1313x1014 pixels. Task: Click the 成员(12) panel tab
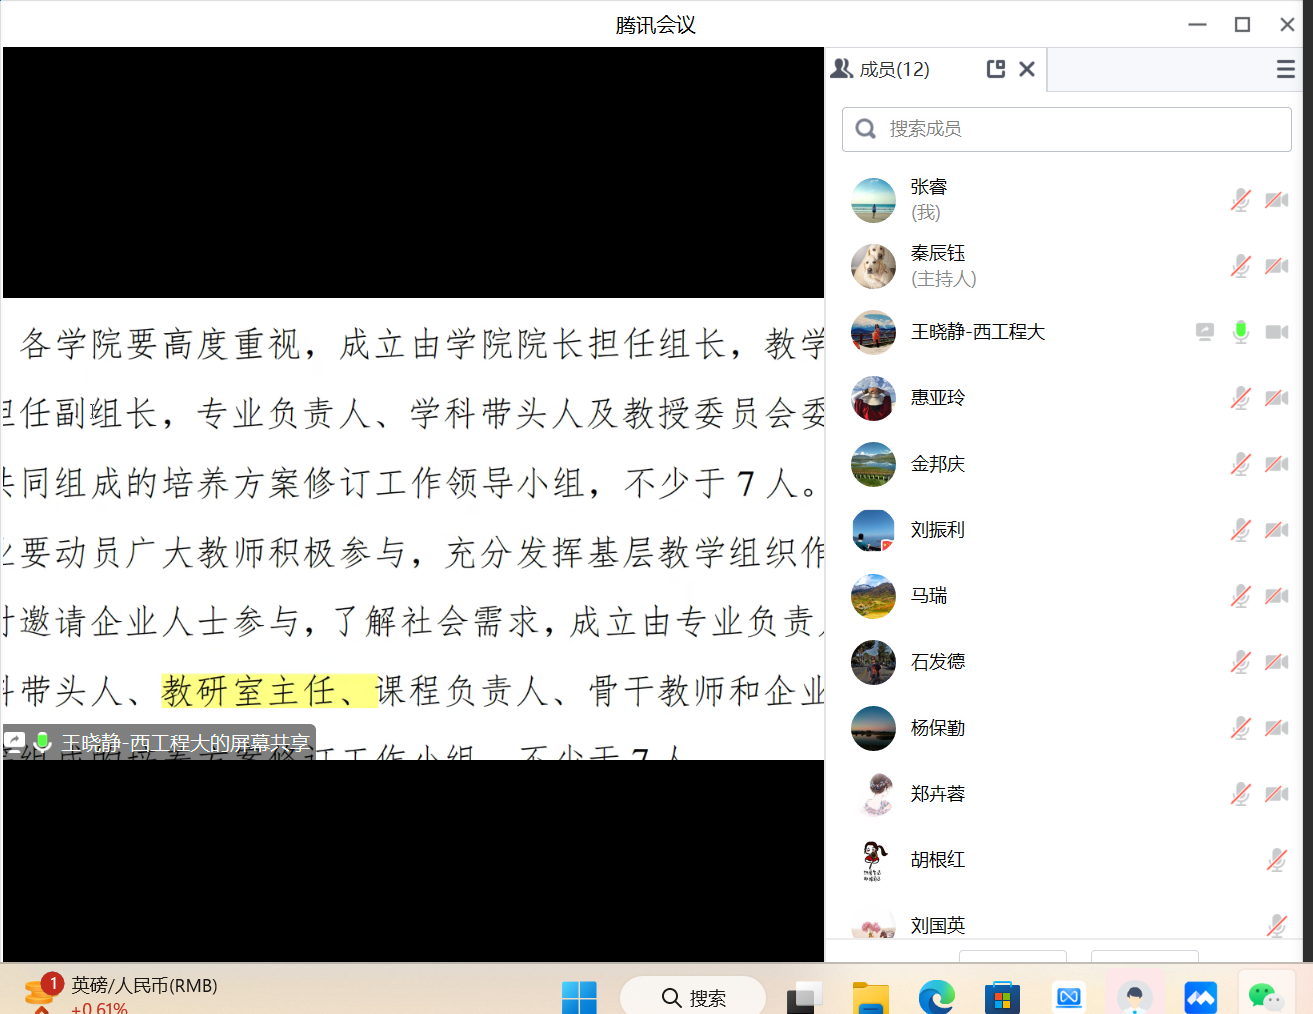pyautogui.click(x=882, y=69)
